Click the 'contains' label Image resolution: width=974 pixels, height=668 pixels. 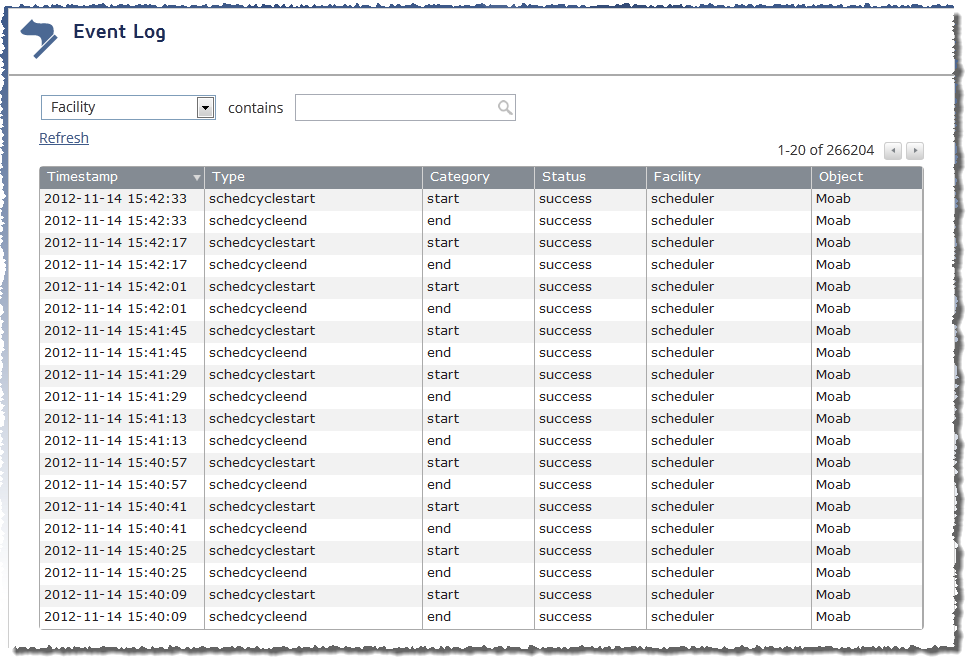coord(255,108)
